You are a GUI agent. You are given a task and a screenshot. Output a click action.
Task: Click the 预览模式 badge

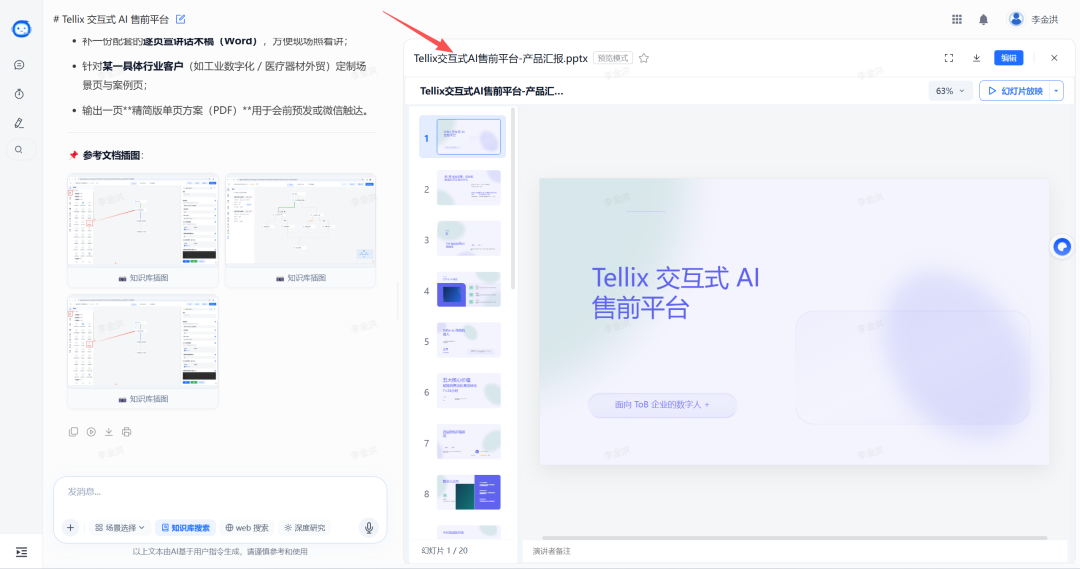point(612,58)
